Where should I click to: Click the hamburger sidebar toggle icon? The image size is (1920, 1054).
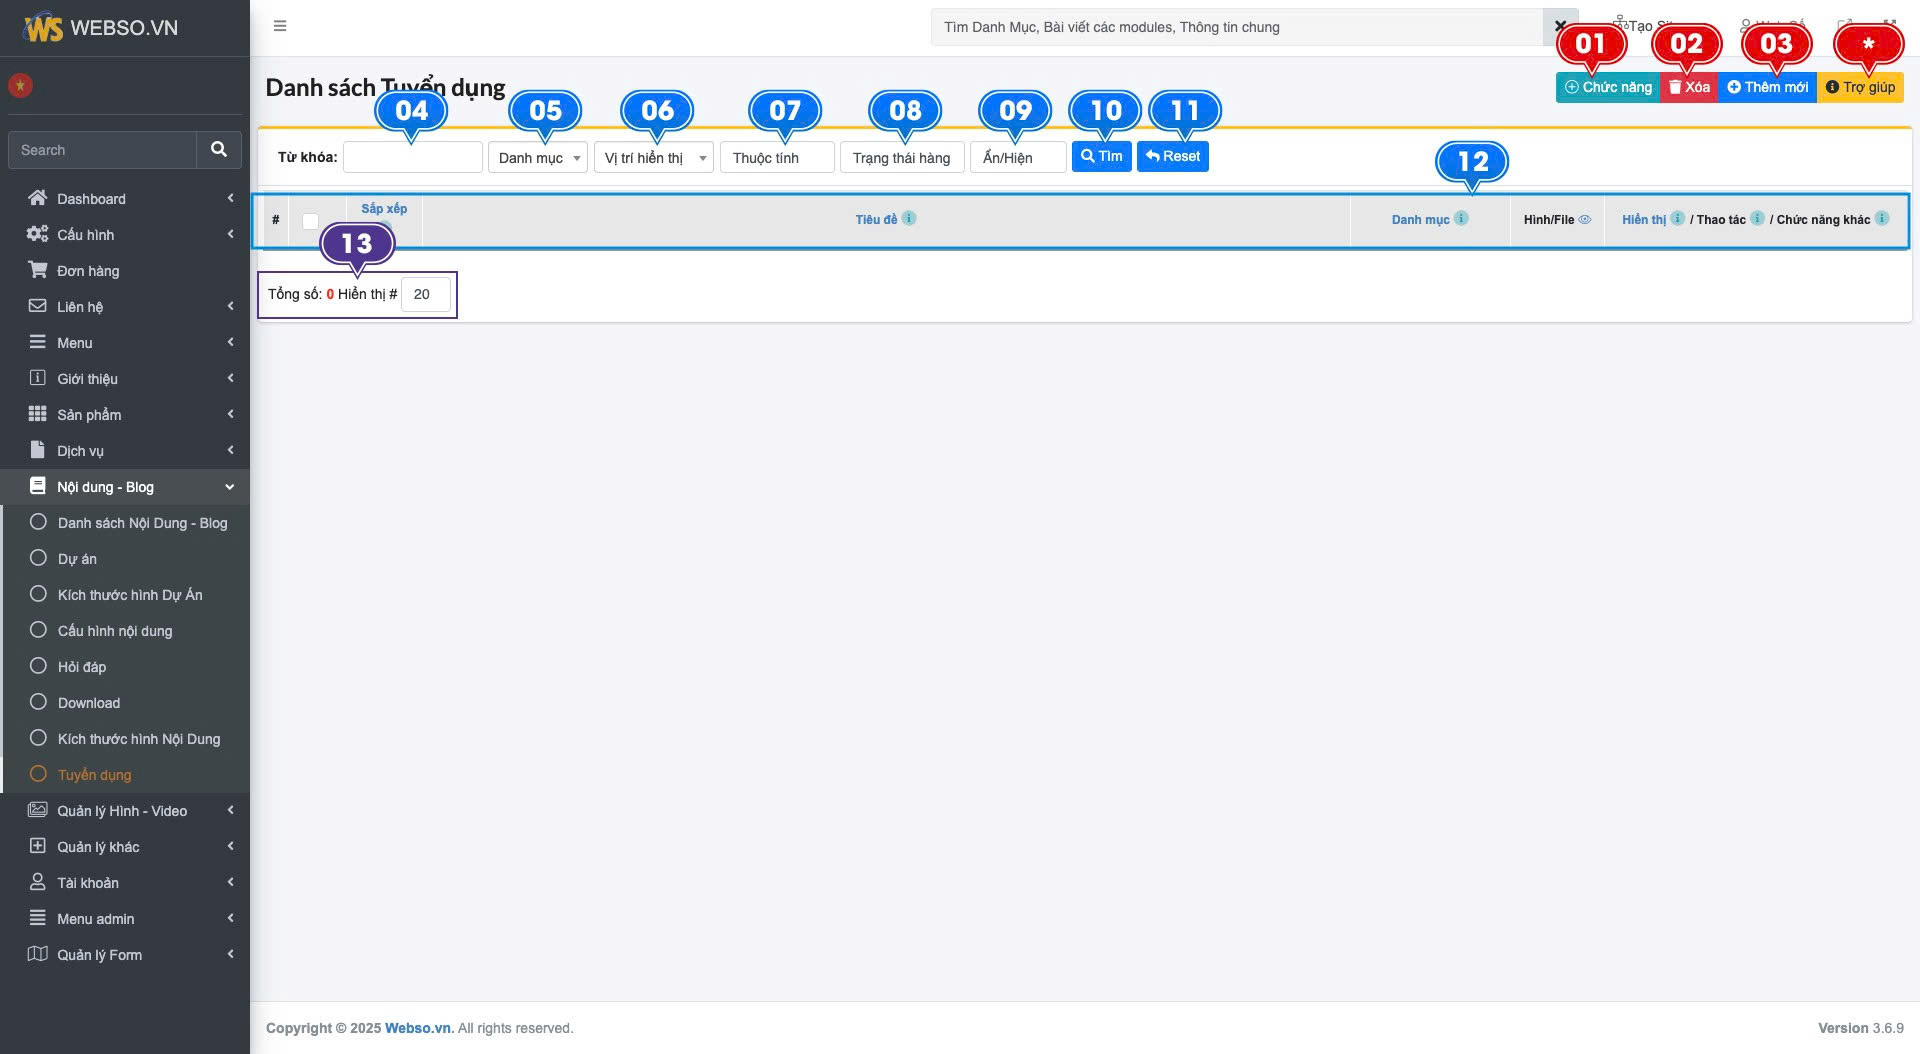[x=280, y=26]
